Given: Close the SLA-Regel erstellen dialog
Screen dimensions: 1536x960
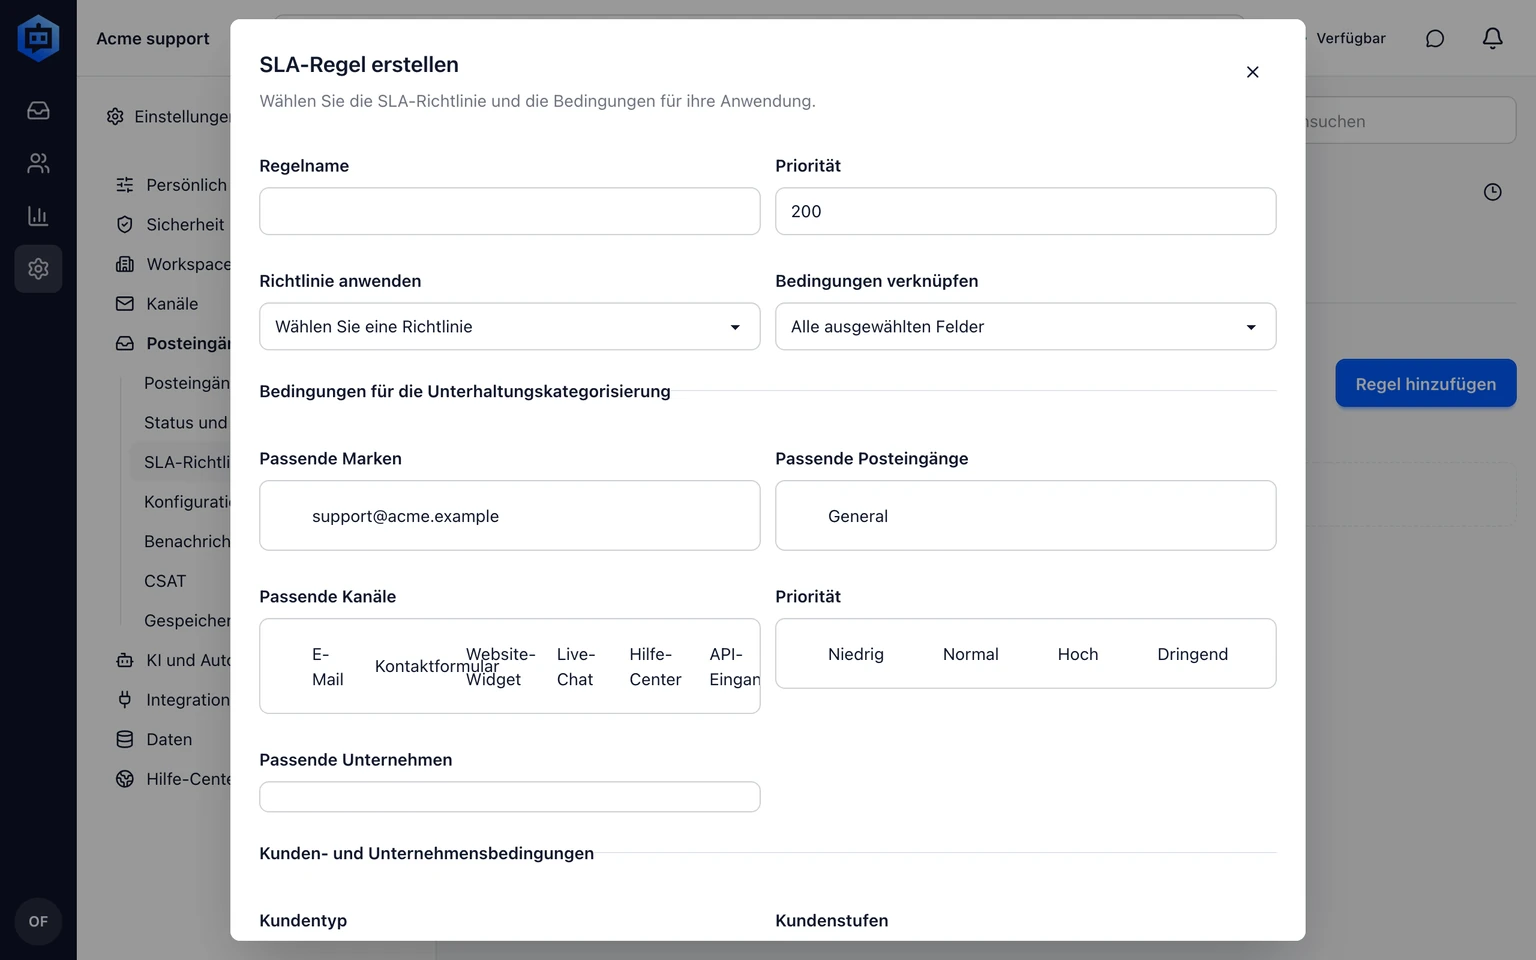Looking at the screenshot, I should [1252, 72].
